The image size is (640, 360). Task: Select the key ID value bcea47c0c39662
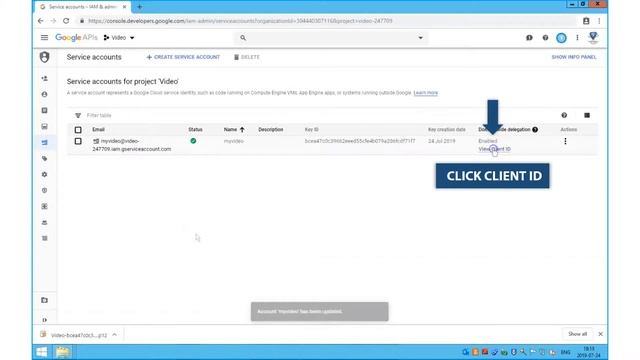pyautogui.click(x=360, y=141)
